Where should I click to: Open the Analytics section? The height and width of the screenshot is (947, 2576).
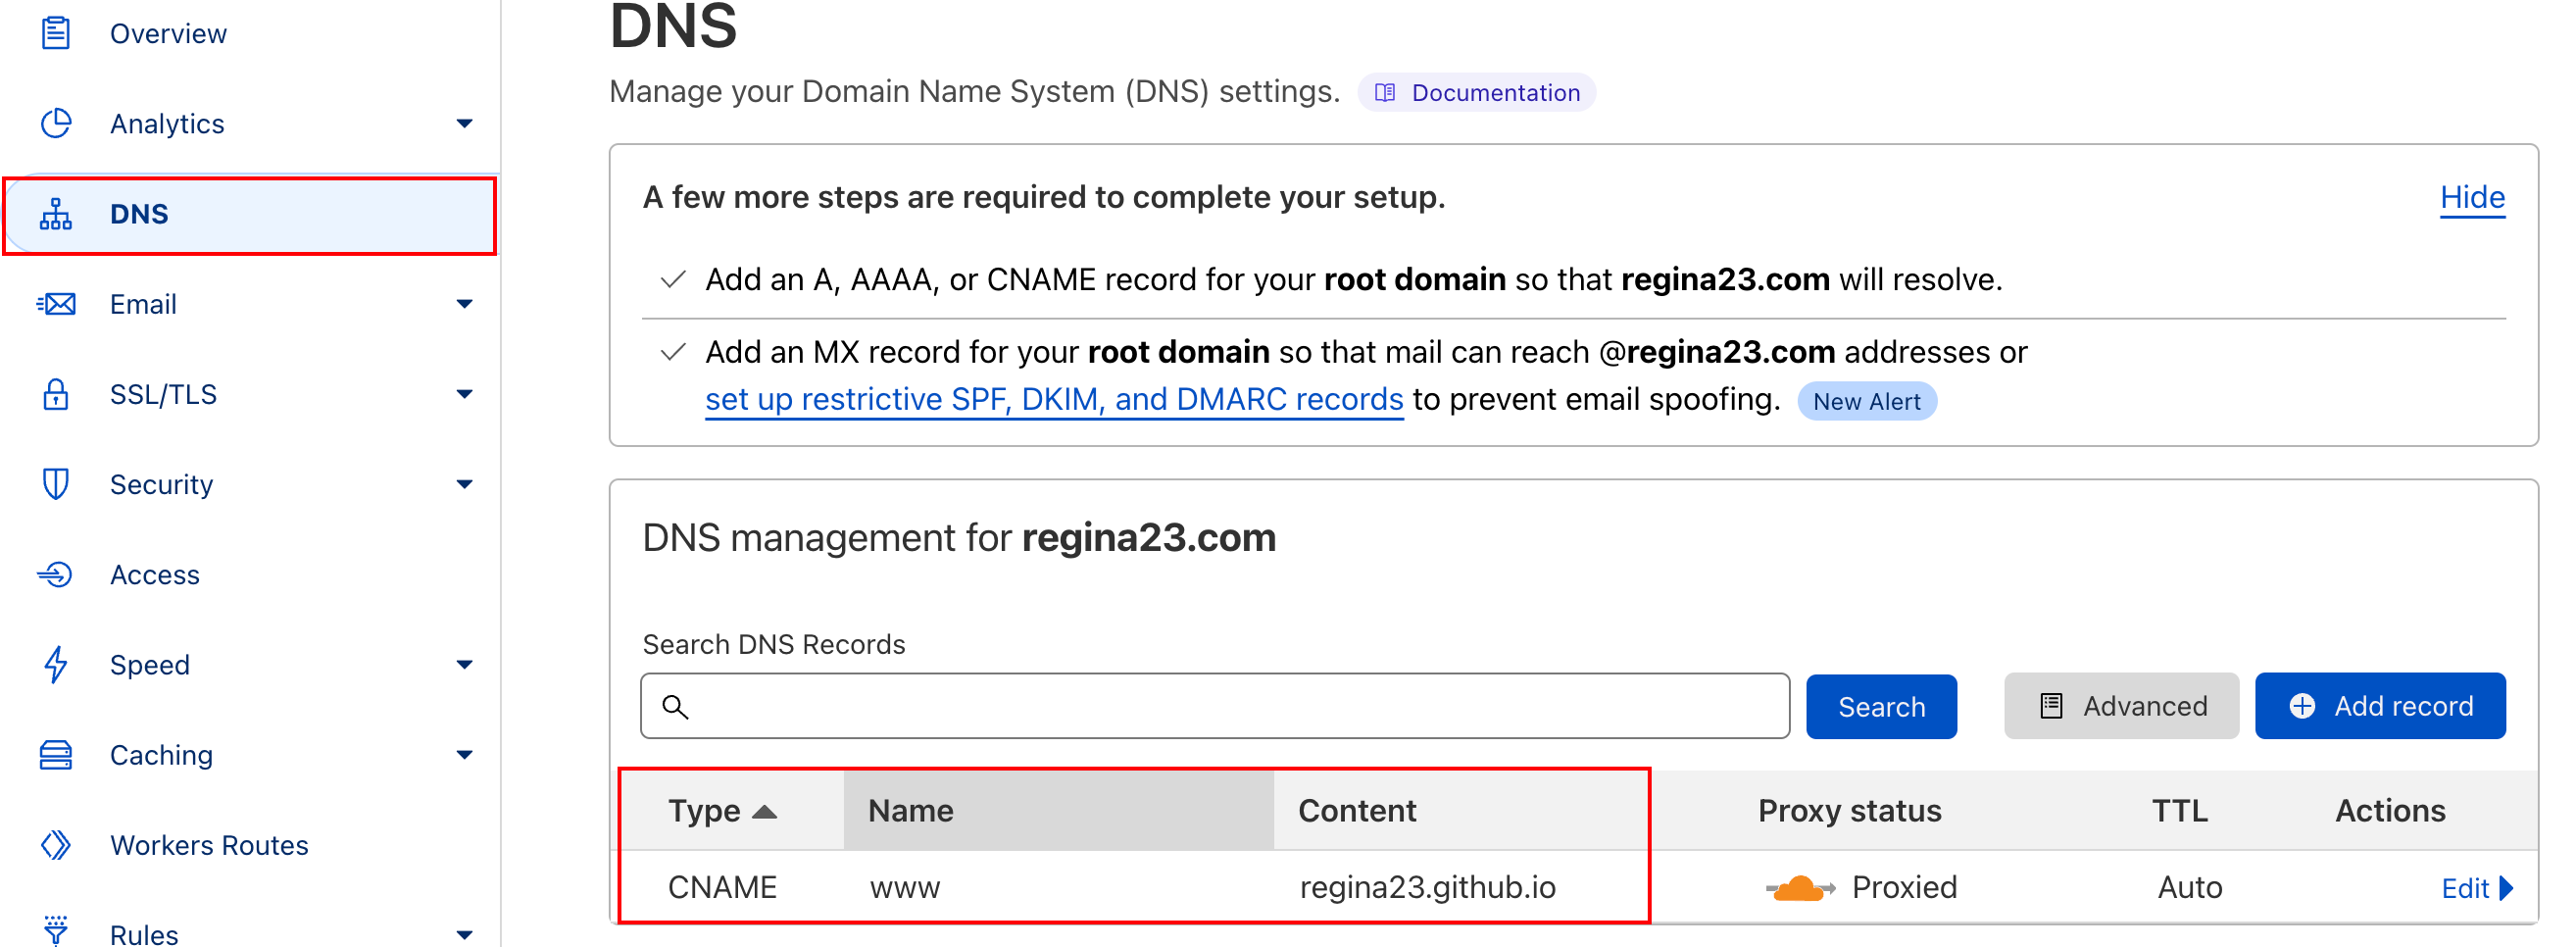[x=167, y=123]
